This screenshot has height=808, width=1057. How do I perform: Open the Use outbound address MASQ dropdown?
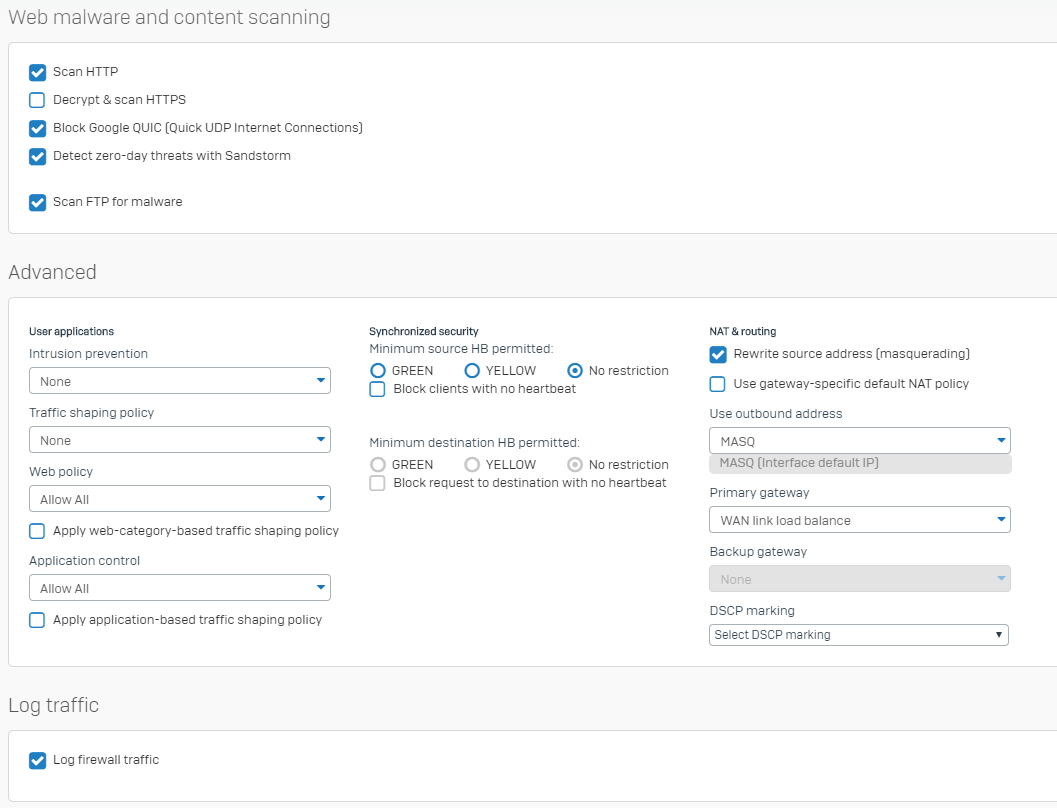tap(860, 441)
